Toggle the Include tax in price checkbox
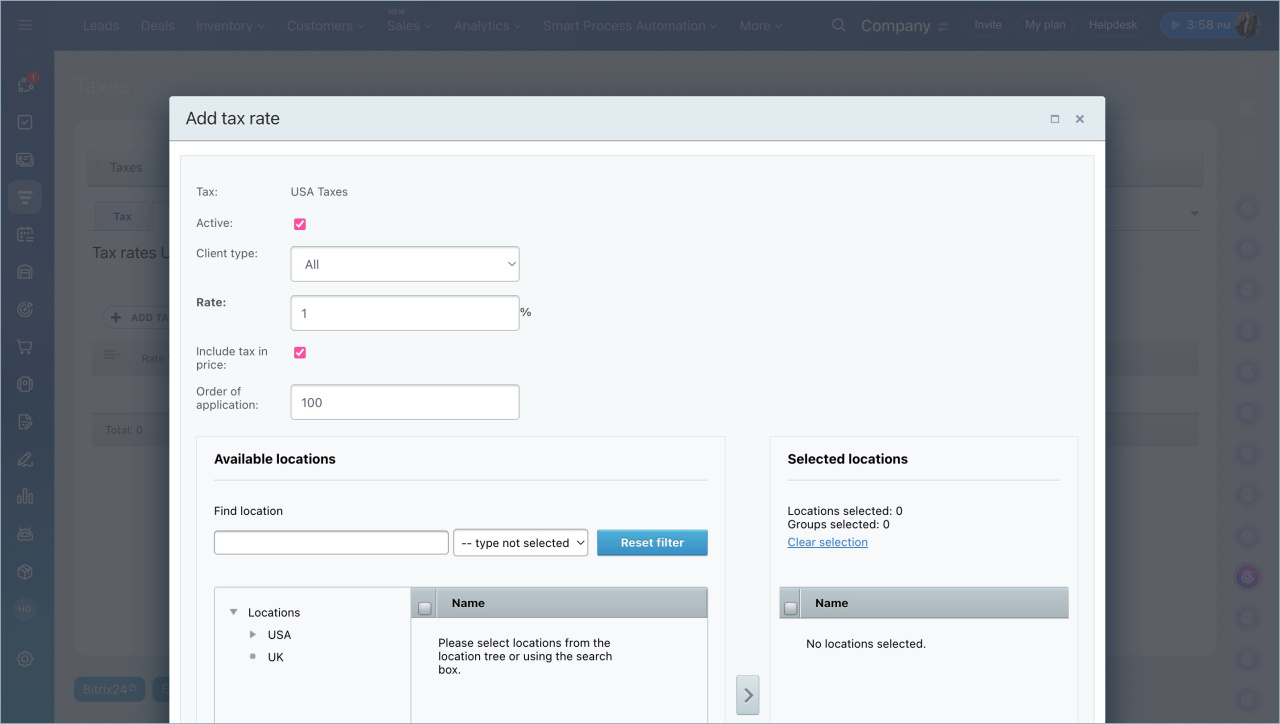1280x724 pixels. (x=300, y=352)
